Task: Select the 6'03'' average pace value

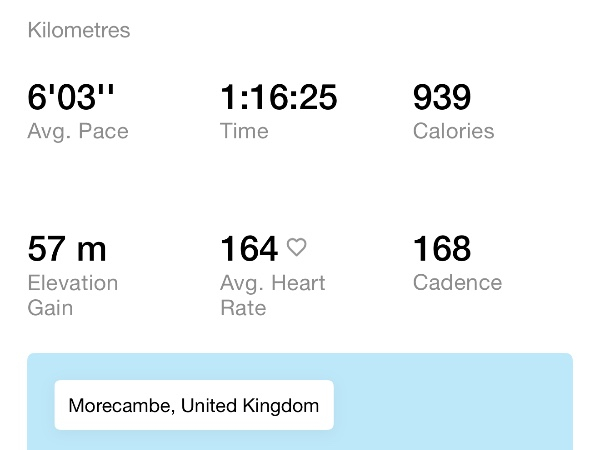Action: click(x=70, y=98)
